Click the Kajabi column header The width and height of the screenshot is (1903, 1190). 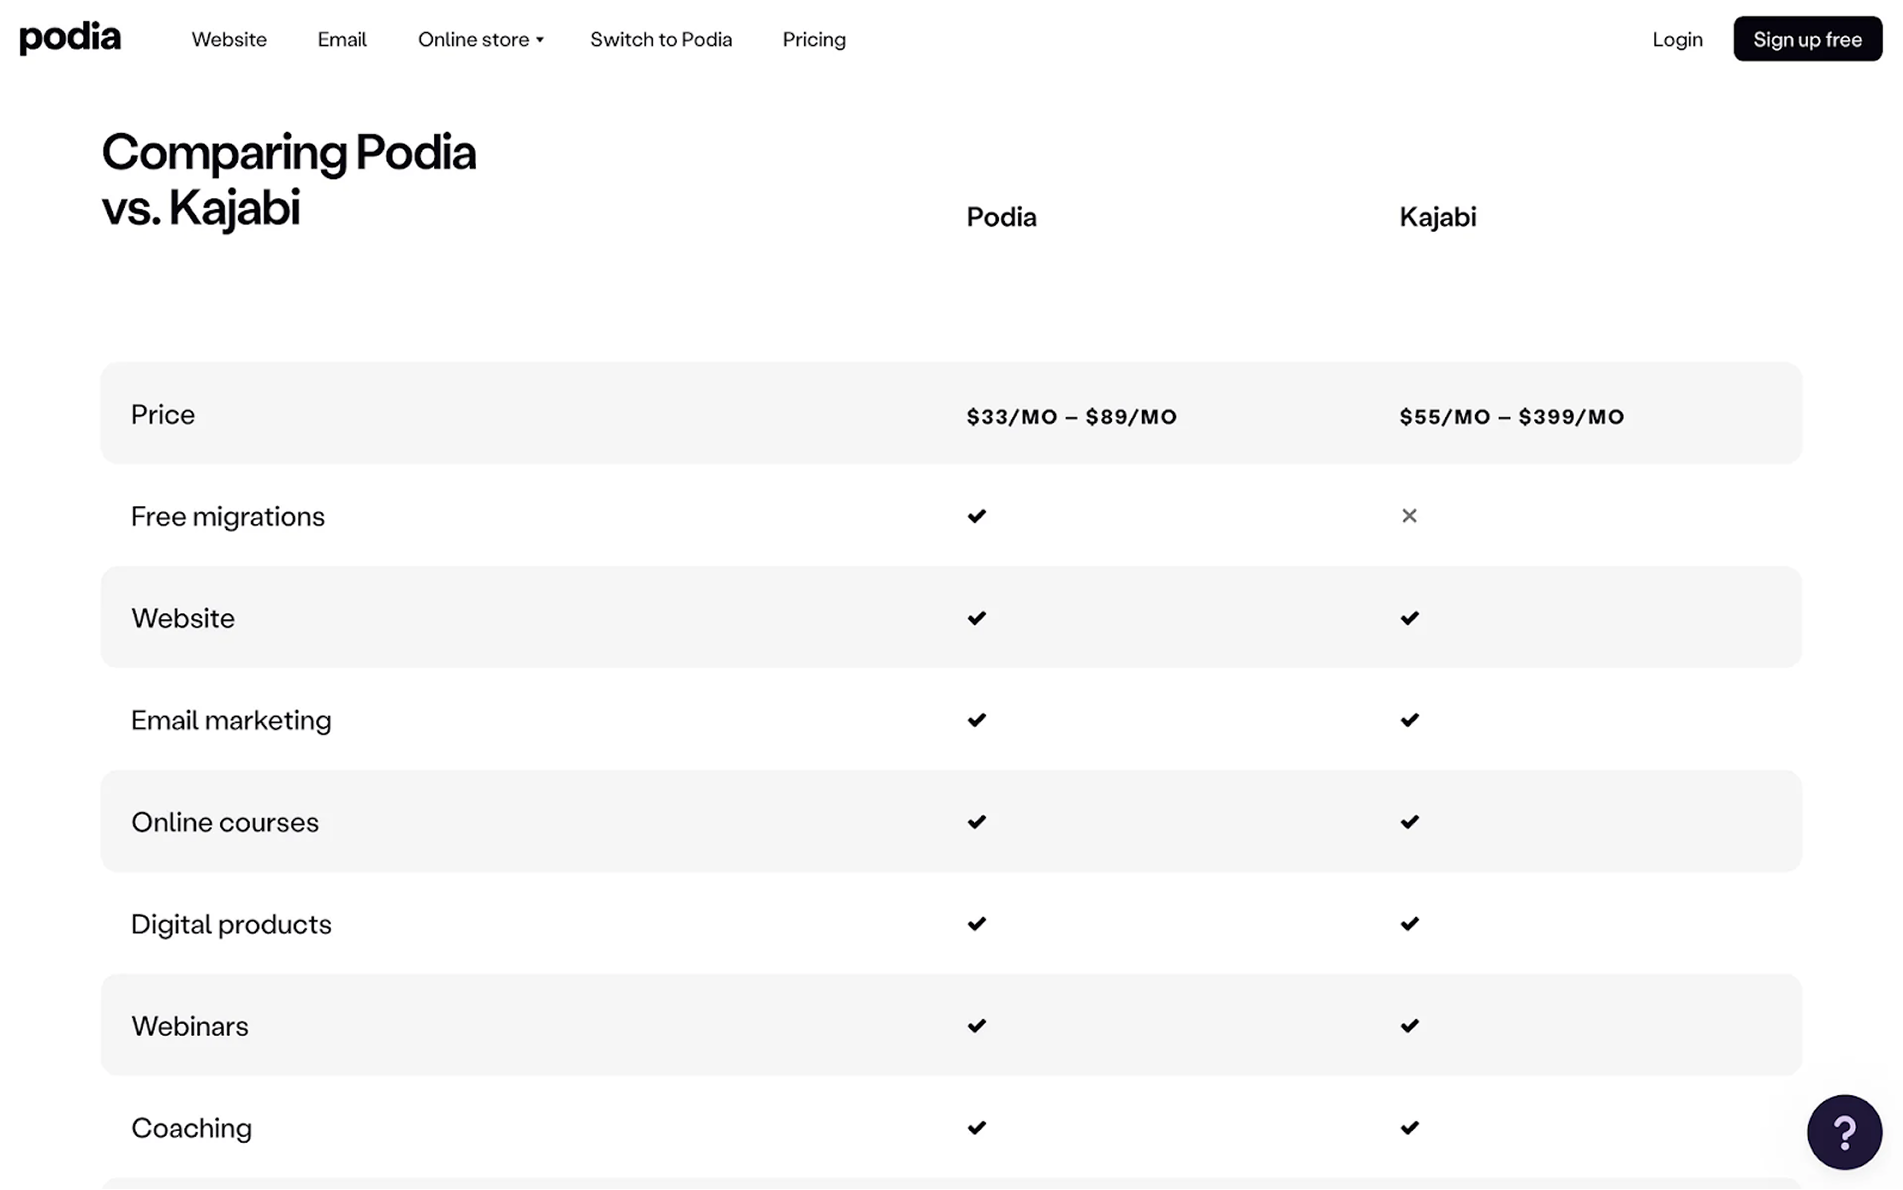pos(1437,217)
